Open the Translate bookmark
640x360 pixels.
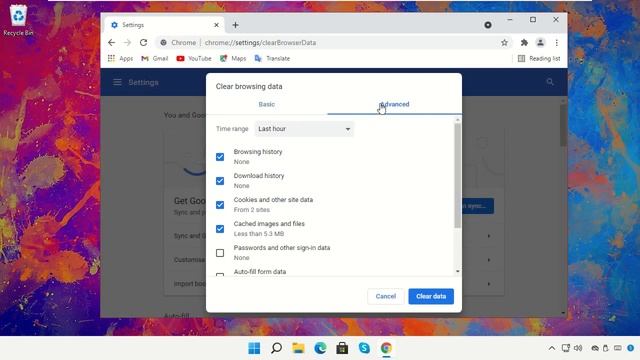point(272,58)
